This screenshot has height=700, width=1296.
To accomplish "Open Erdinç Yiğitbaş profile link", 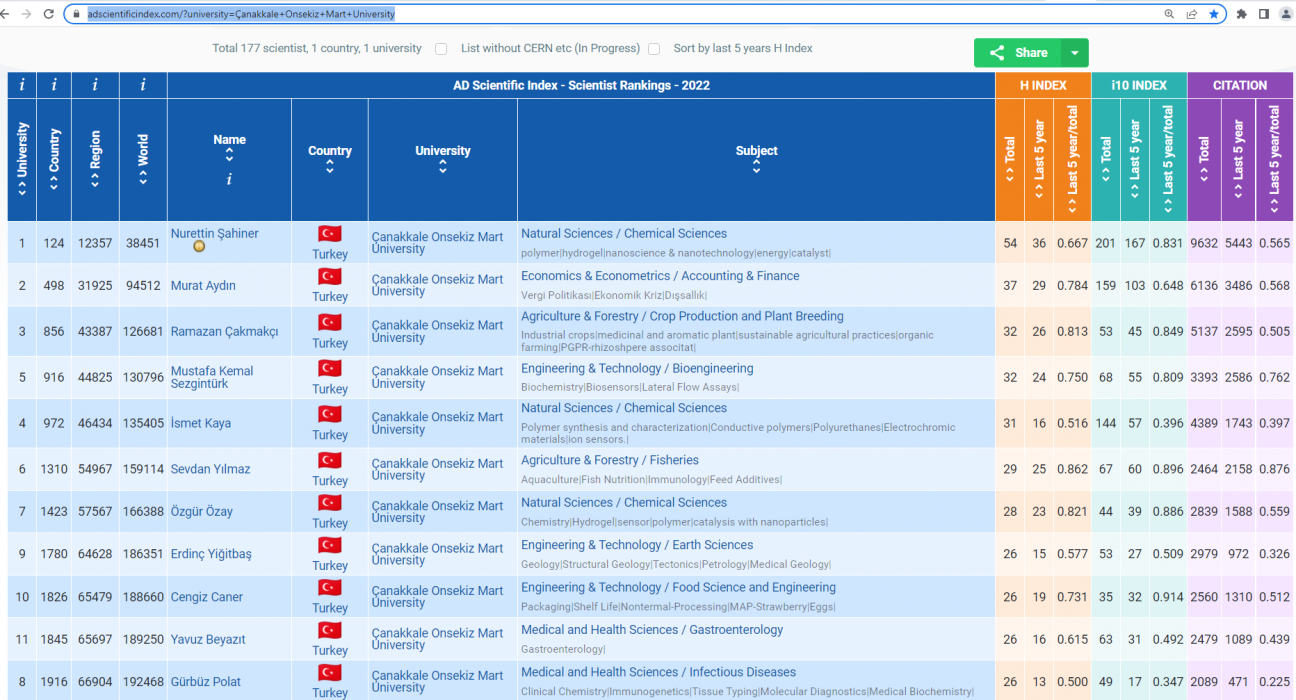I will point(211,554).
